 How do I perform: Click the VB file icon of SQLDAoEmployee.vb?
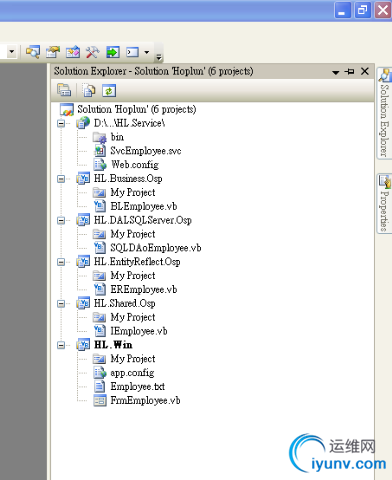(x=100, y=248)
